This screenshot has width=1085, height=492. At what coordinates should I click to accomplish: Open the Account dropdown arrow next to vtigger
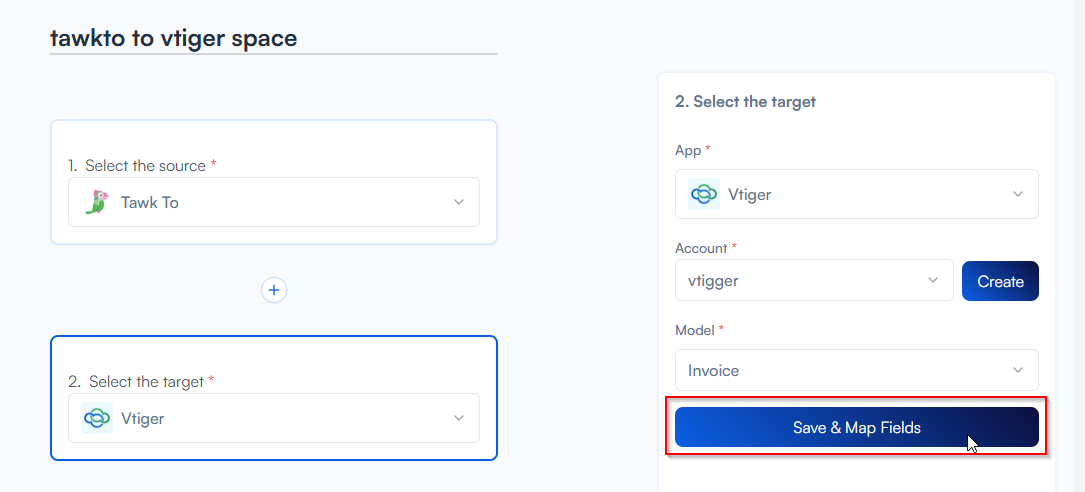coord(933,280)
